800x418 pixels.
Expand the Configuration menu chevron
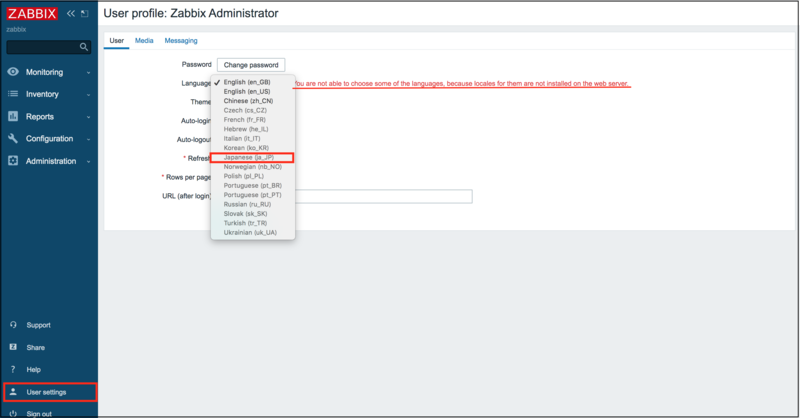point(88,139)
